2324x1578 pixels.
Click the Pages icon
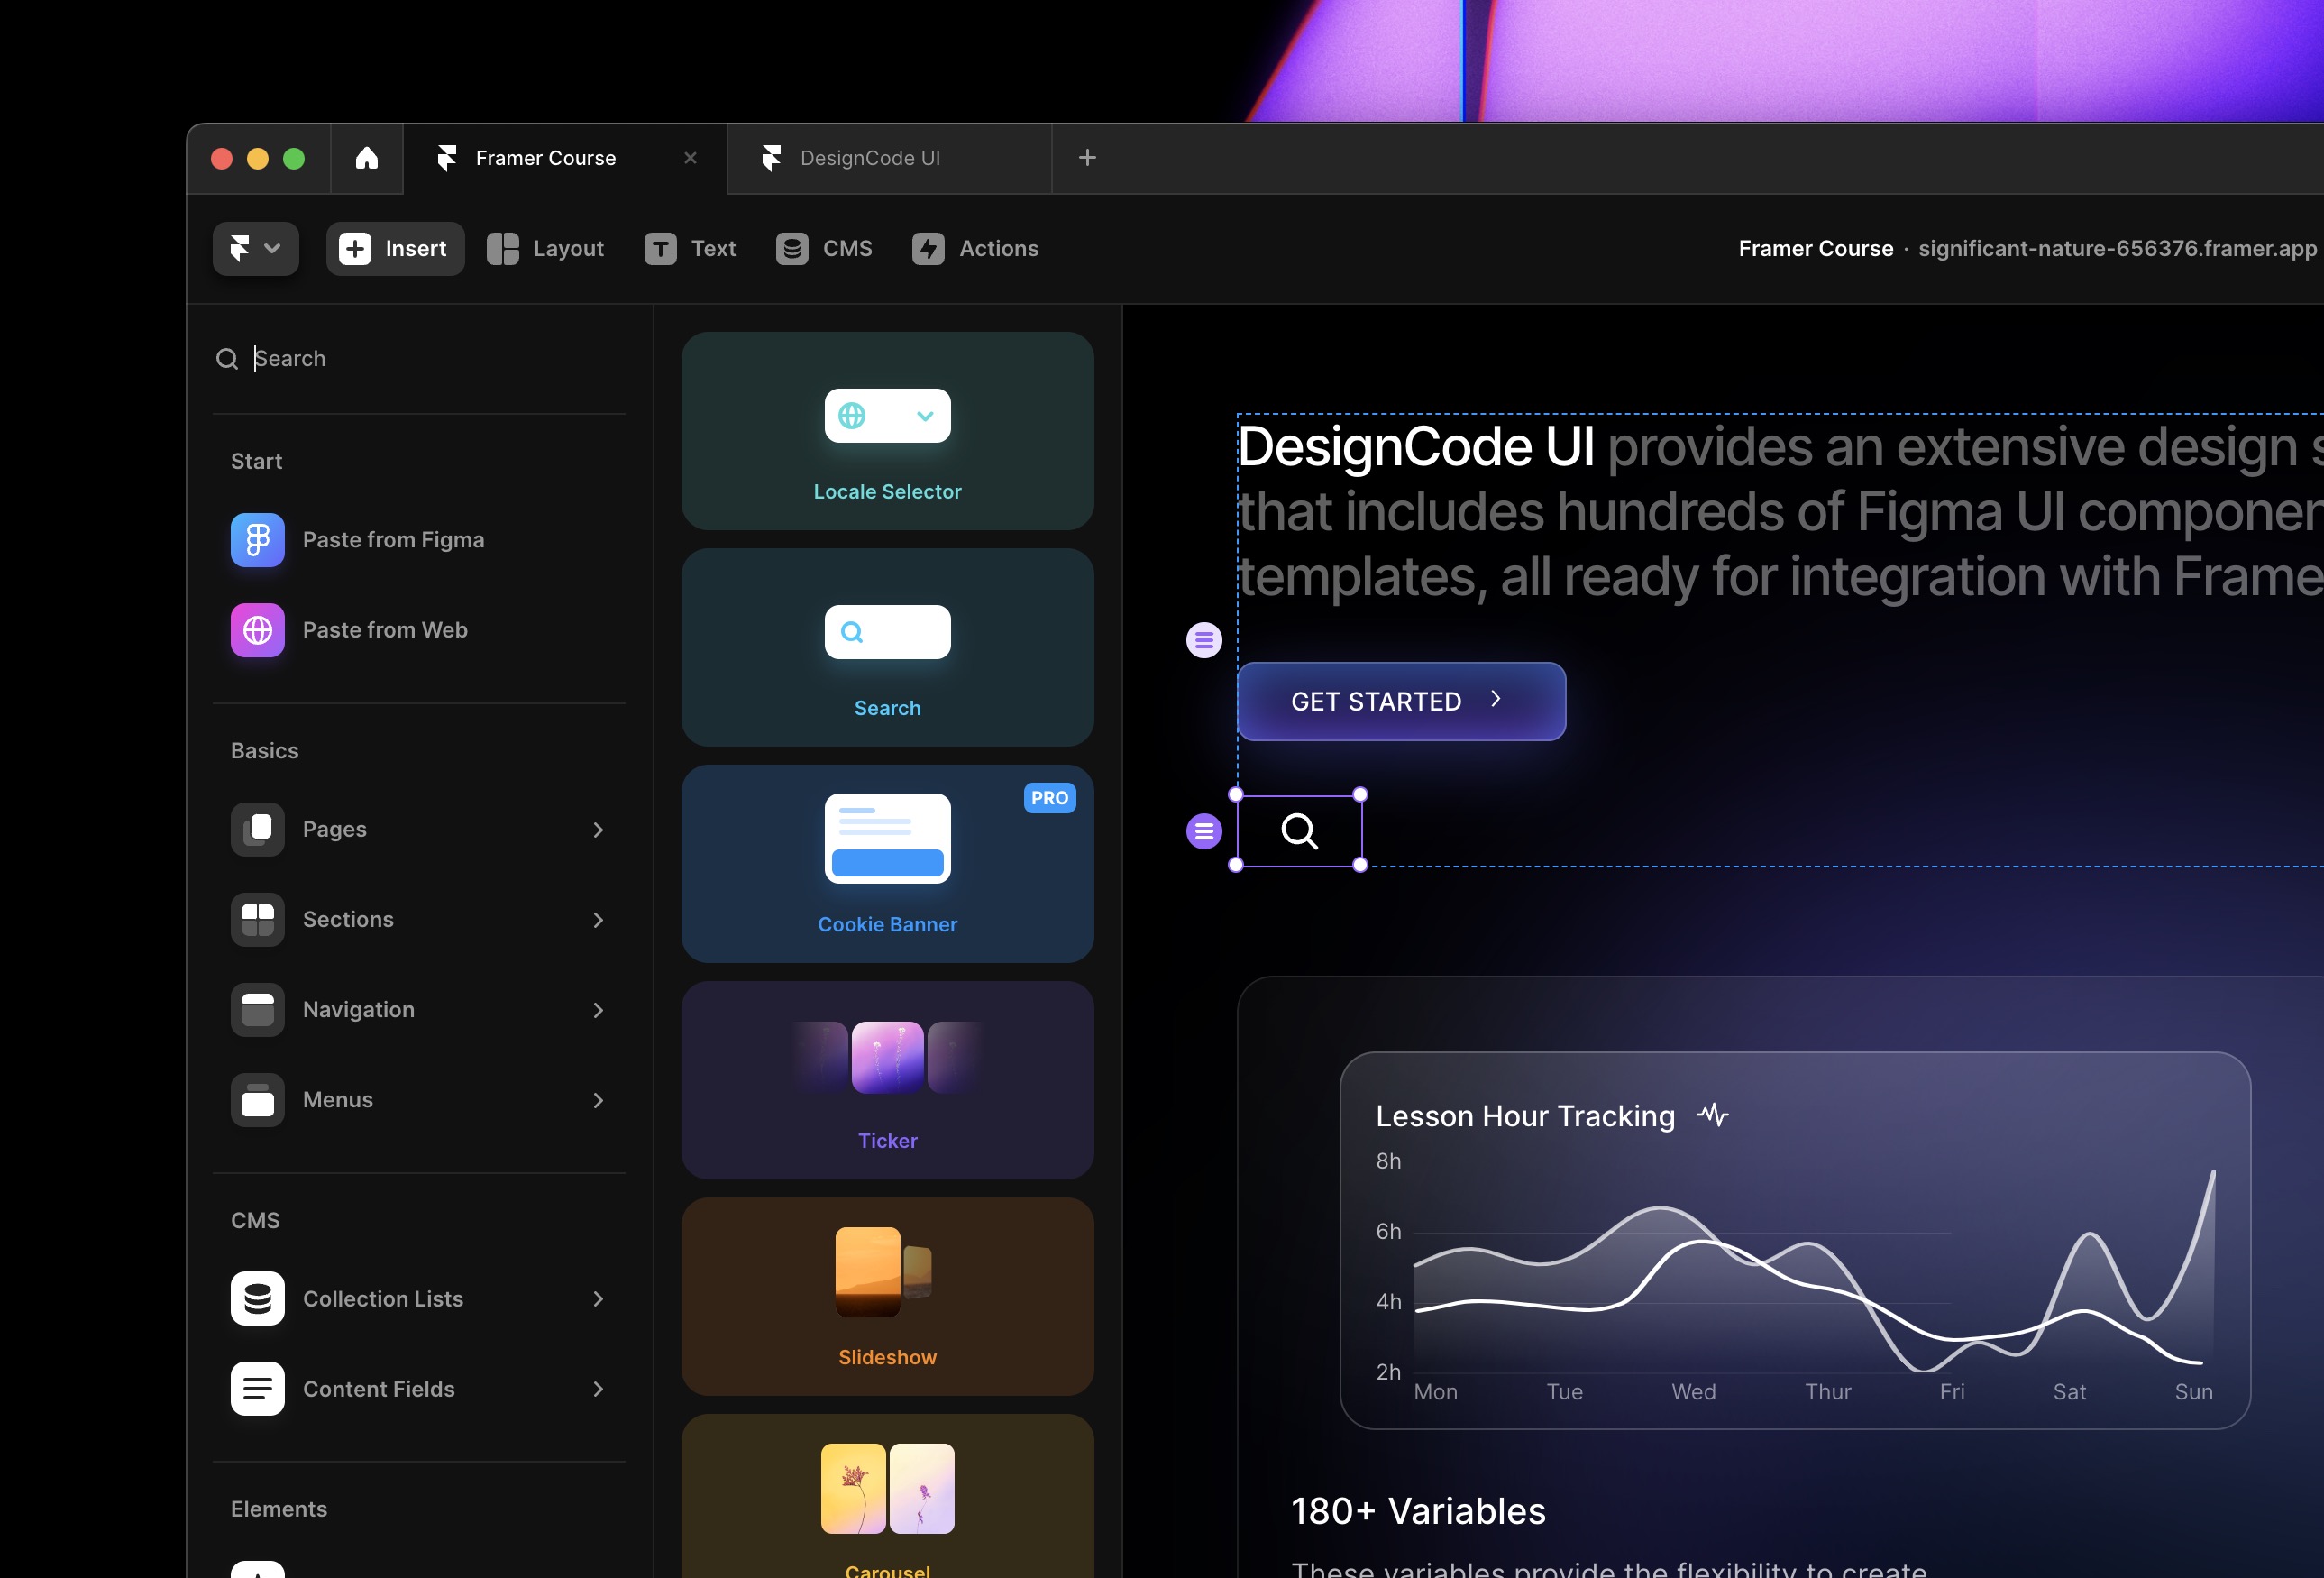(258, 829)
